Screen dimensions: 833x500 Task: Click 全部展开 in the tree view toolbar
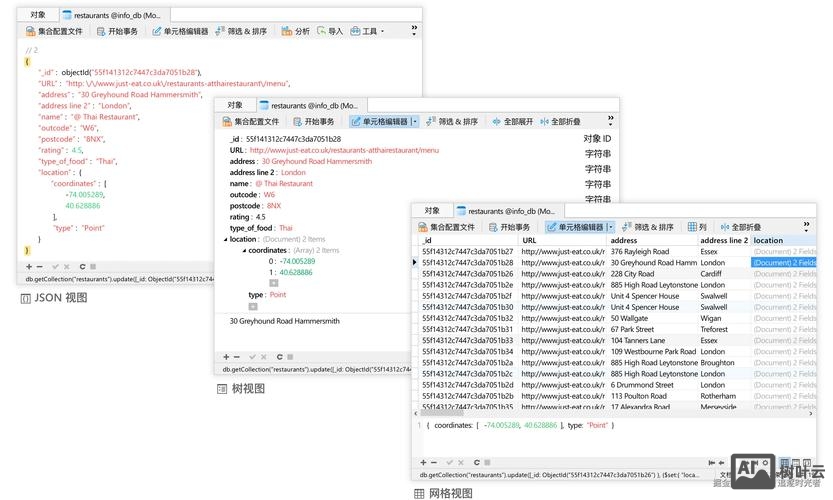pyautogui.click(x=512, y=121)
